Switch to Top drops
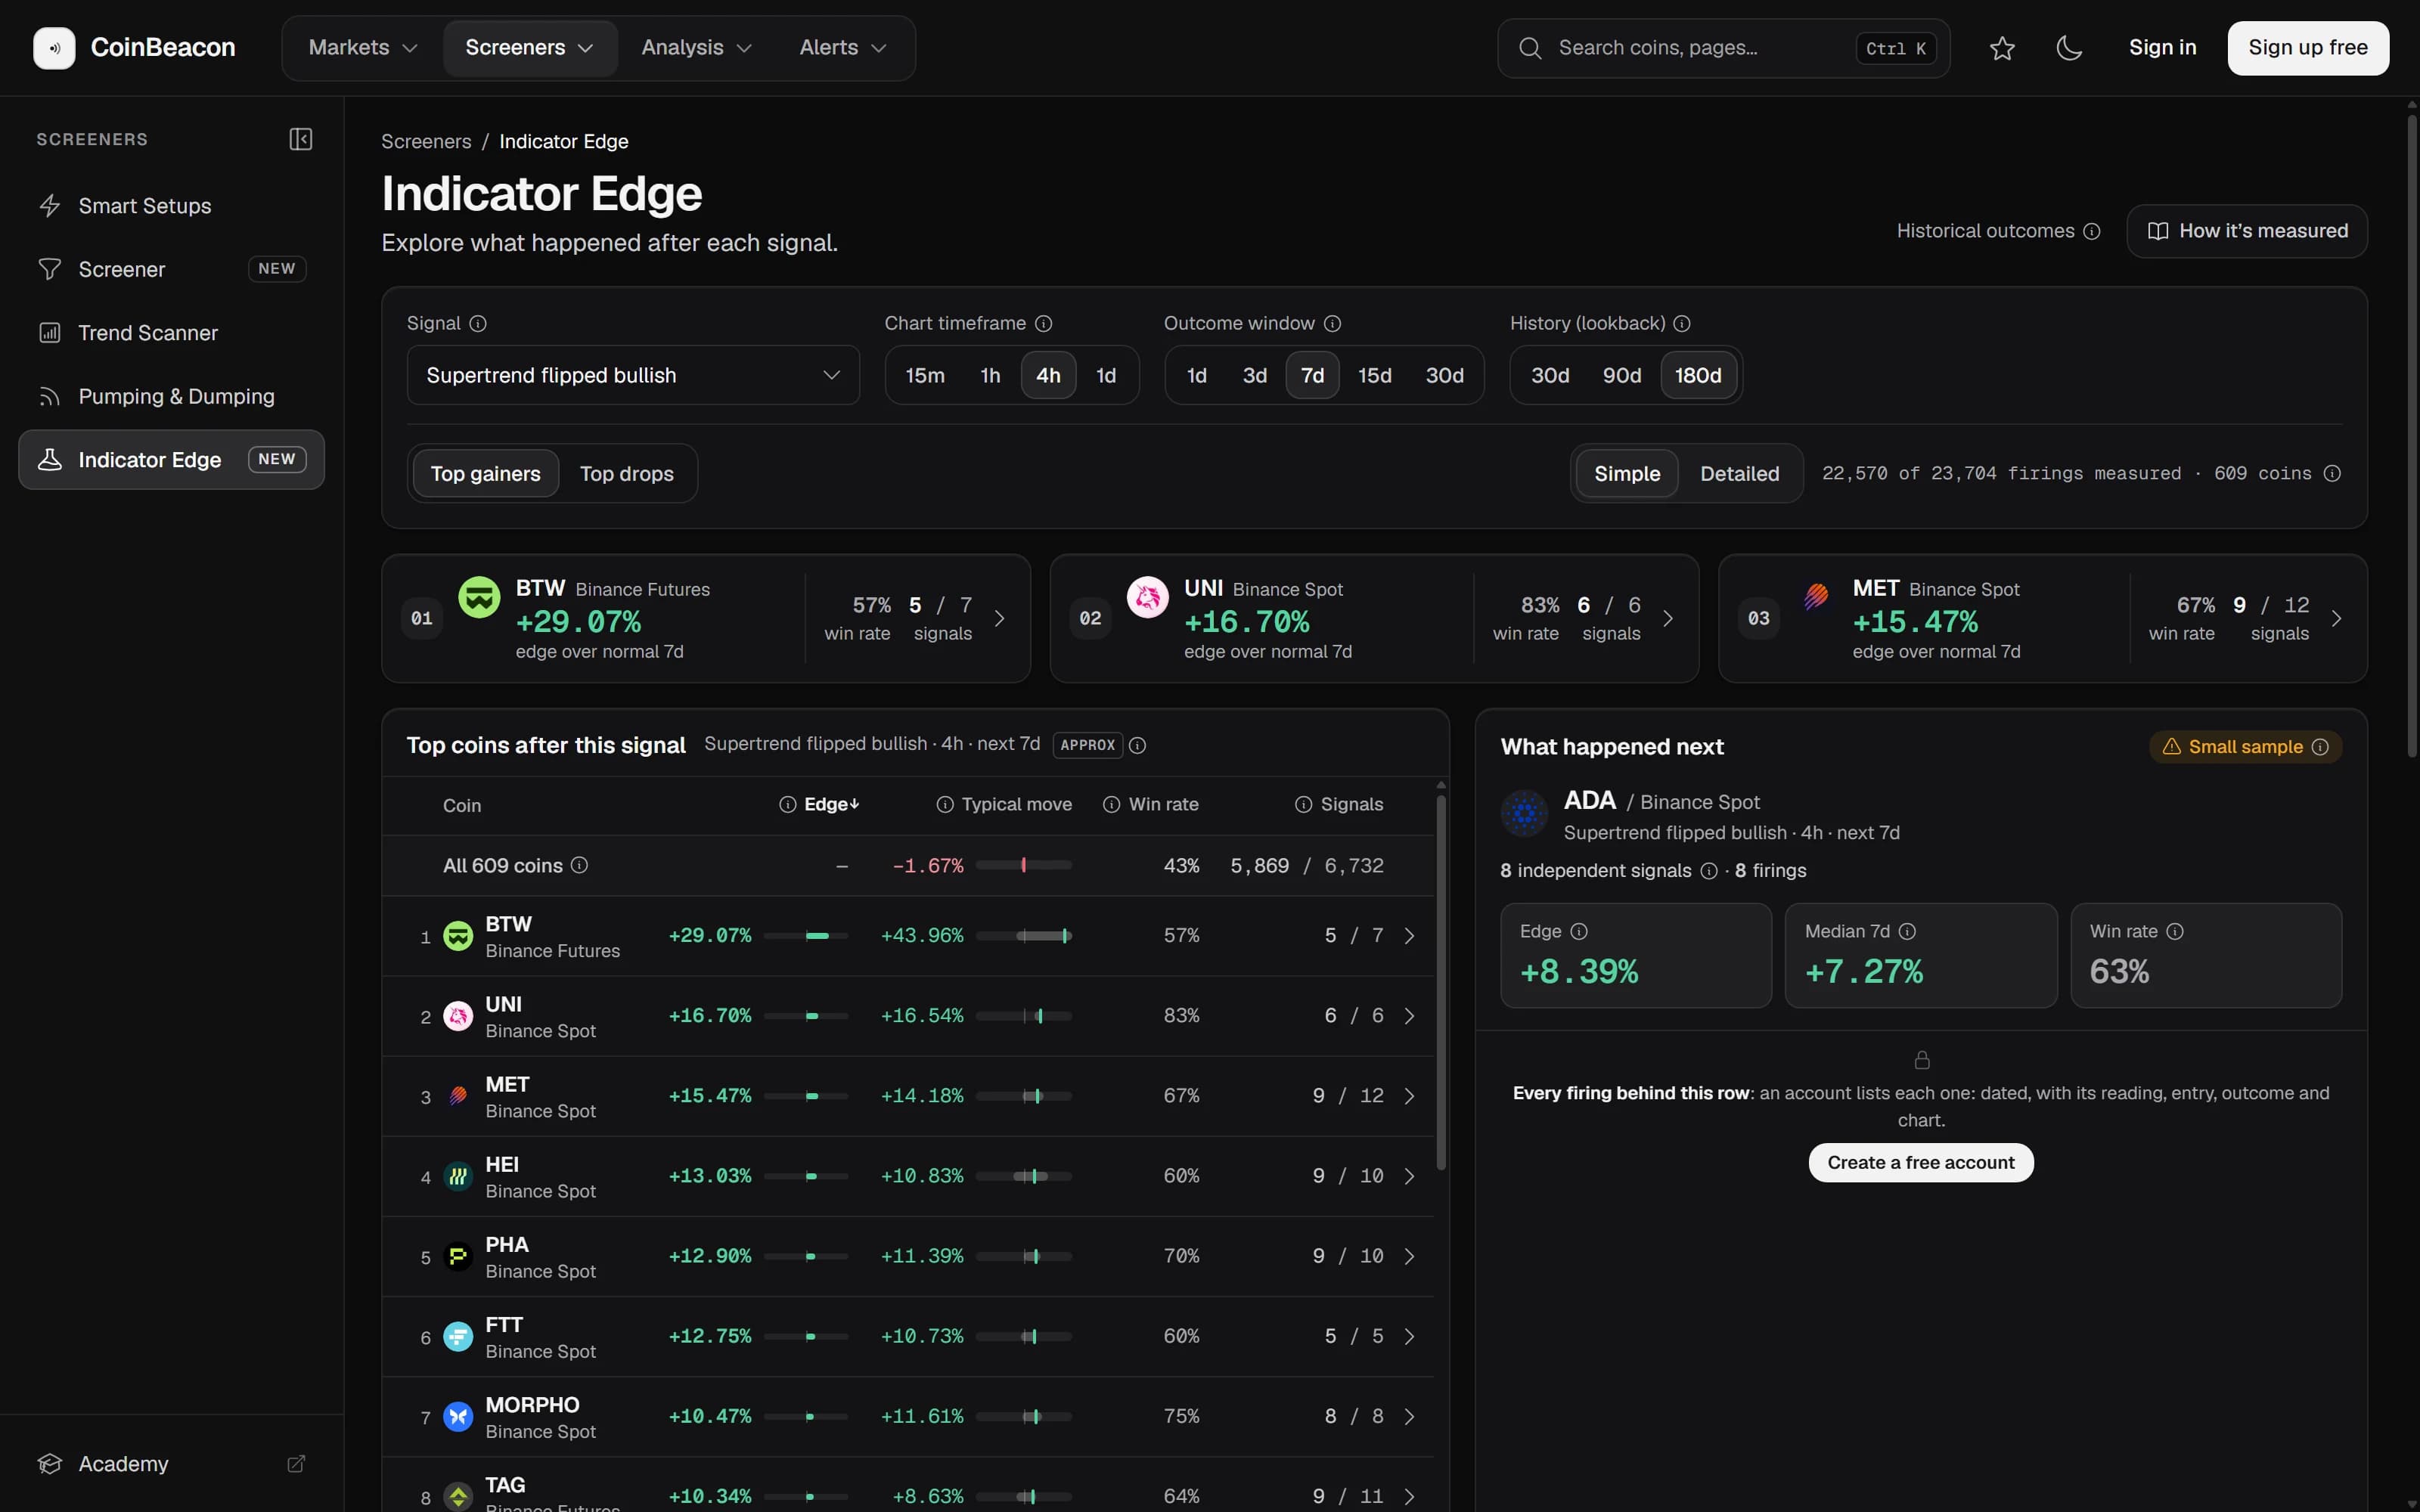Viewport: 2420px width, 1512px height. pyautogui.click(x=627, y=474)
